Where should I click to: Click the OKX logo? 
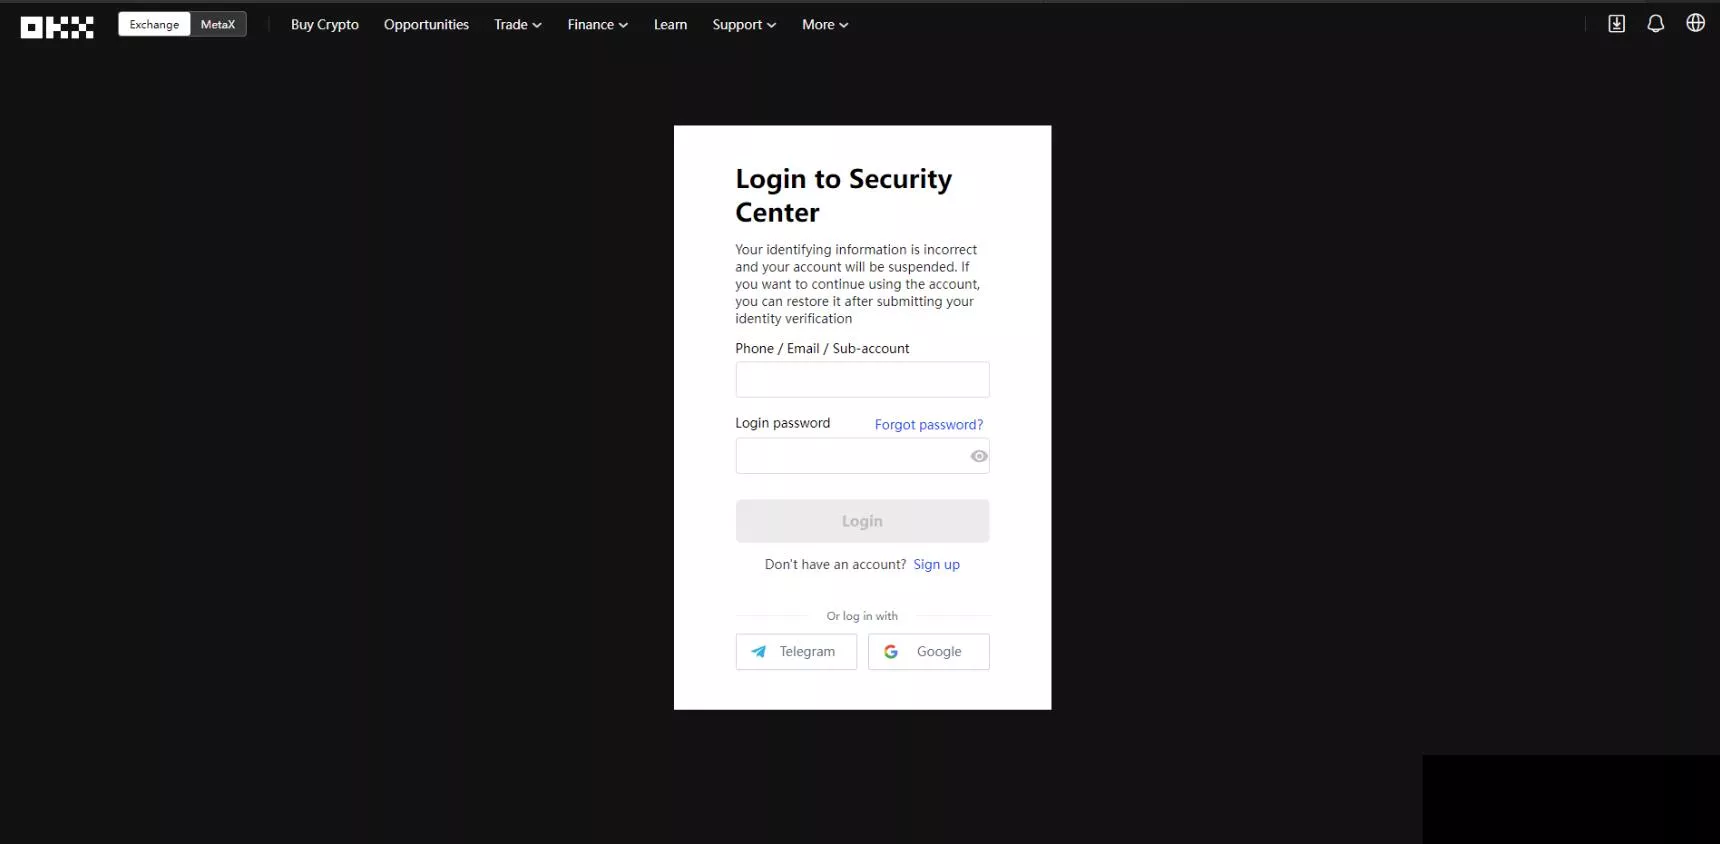point(57,27)
